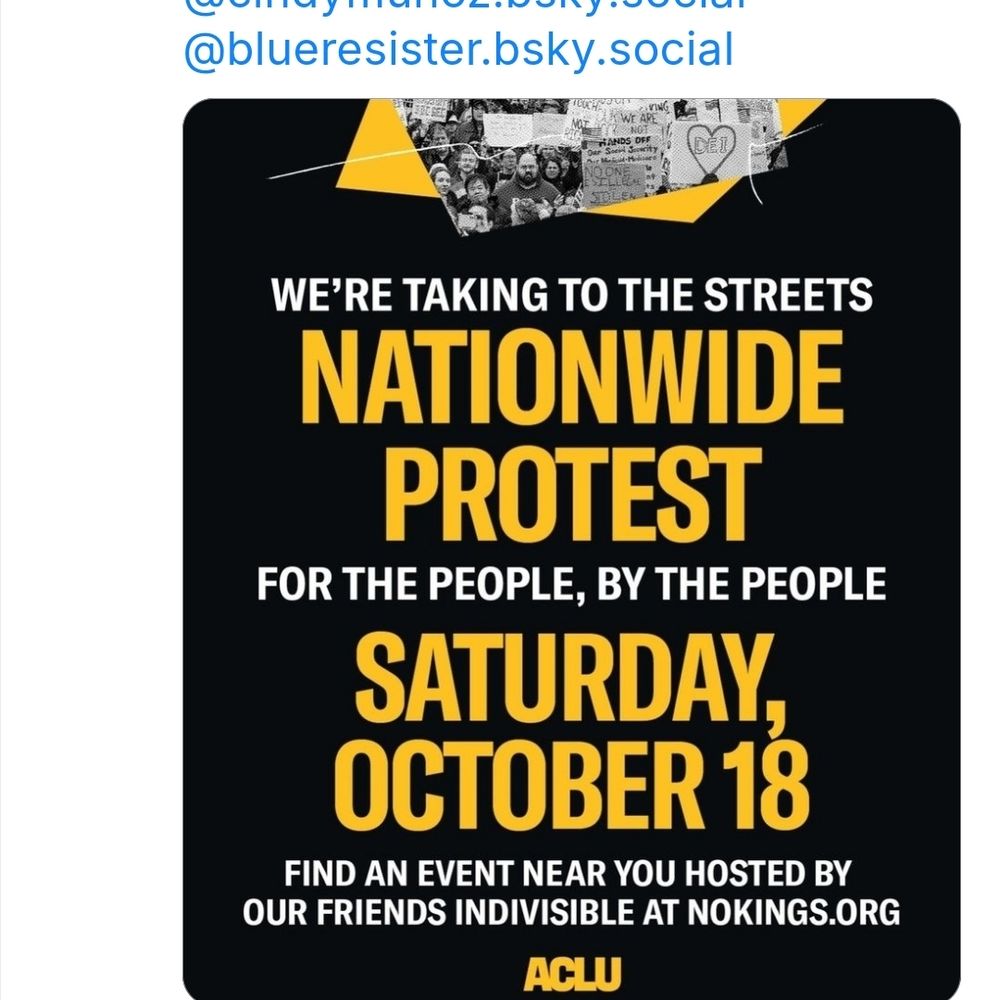Click the left yellow triangle shape
Viewport: 1000px width, 1000px height.
tap(376, 153)
